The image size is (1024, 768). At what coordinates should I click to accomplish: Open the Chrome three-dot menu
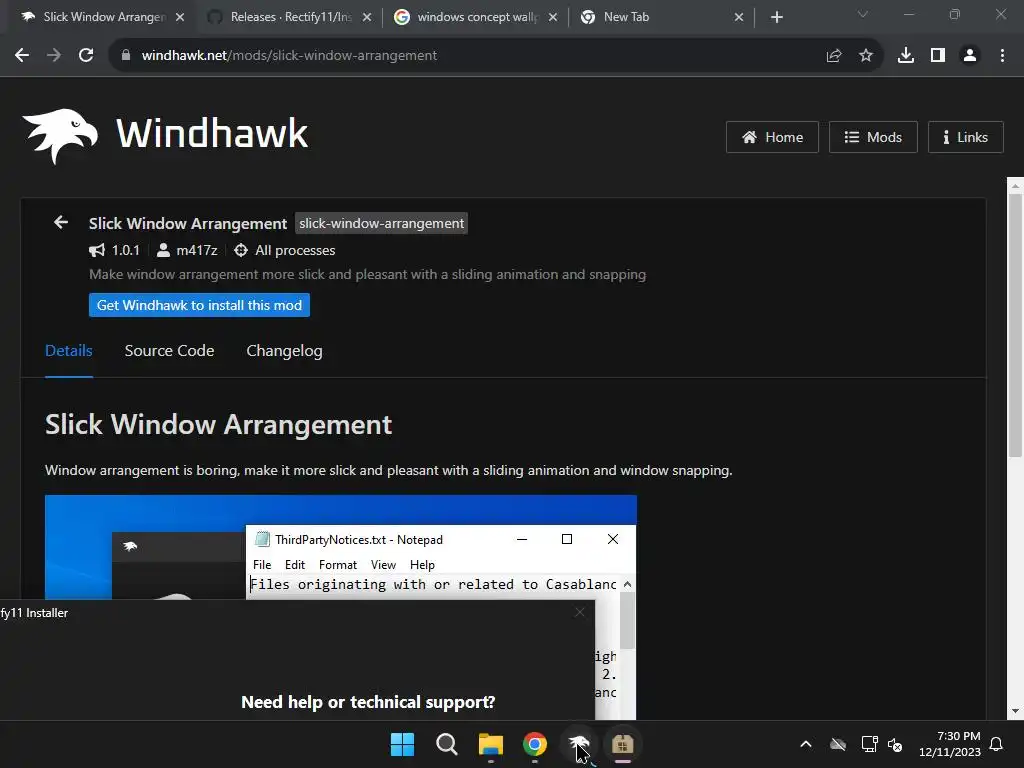(x=1002, y=56)
